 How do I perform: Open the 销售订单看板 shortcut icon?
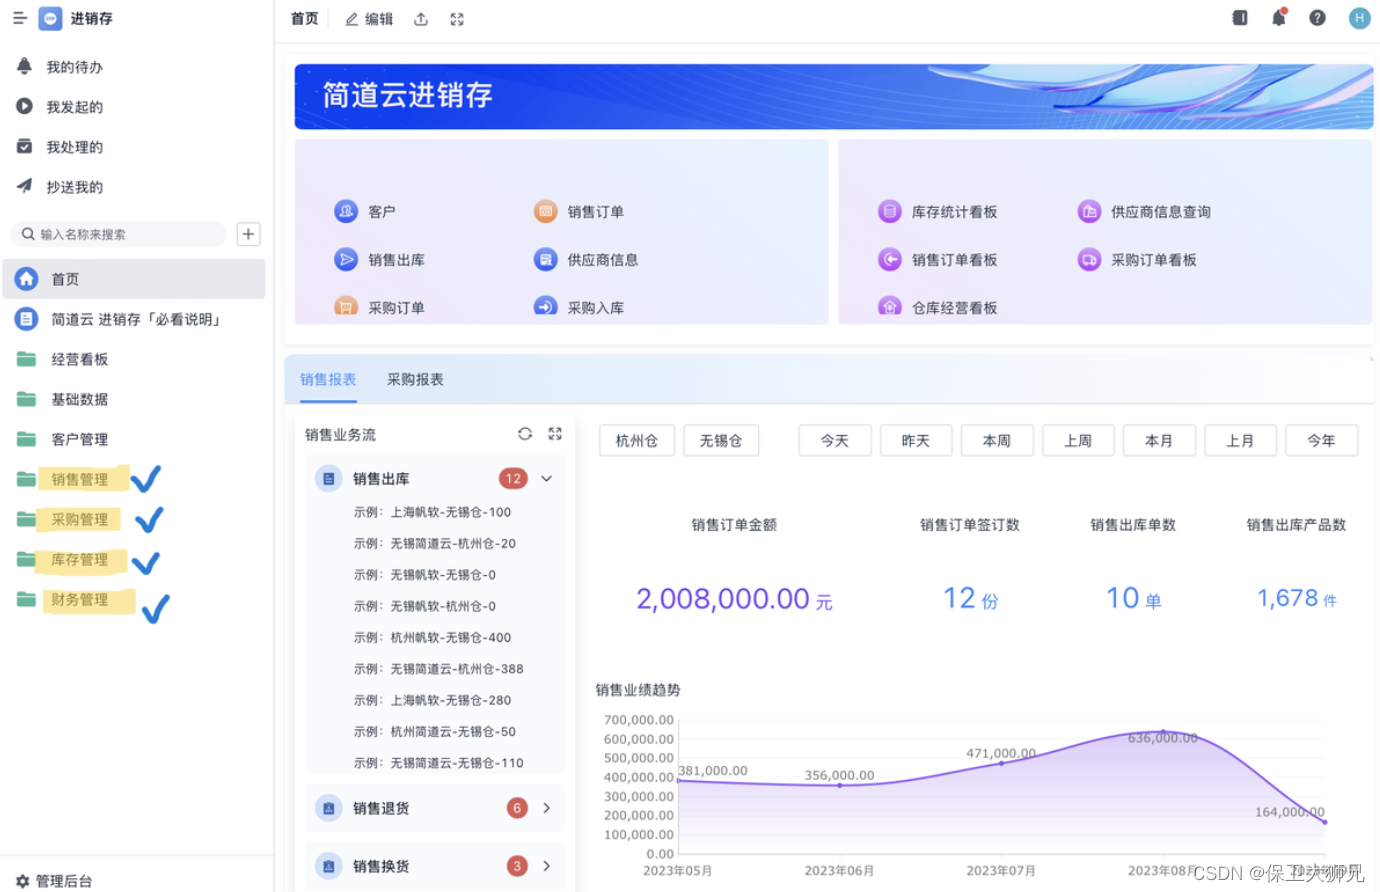pos(890,259)
